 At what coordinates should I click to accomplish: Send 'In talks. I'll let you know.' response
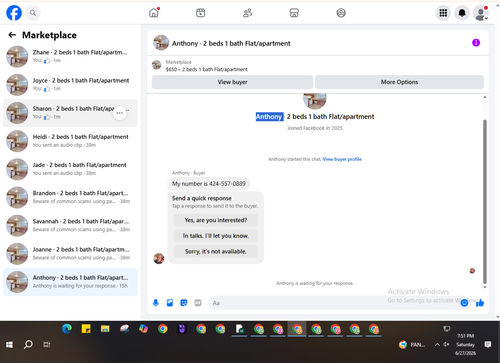pyautogui.click(x=216, y=236)
